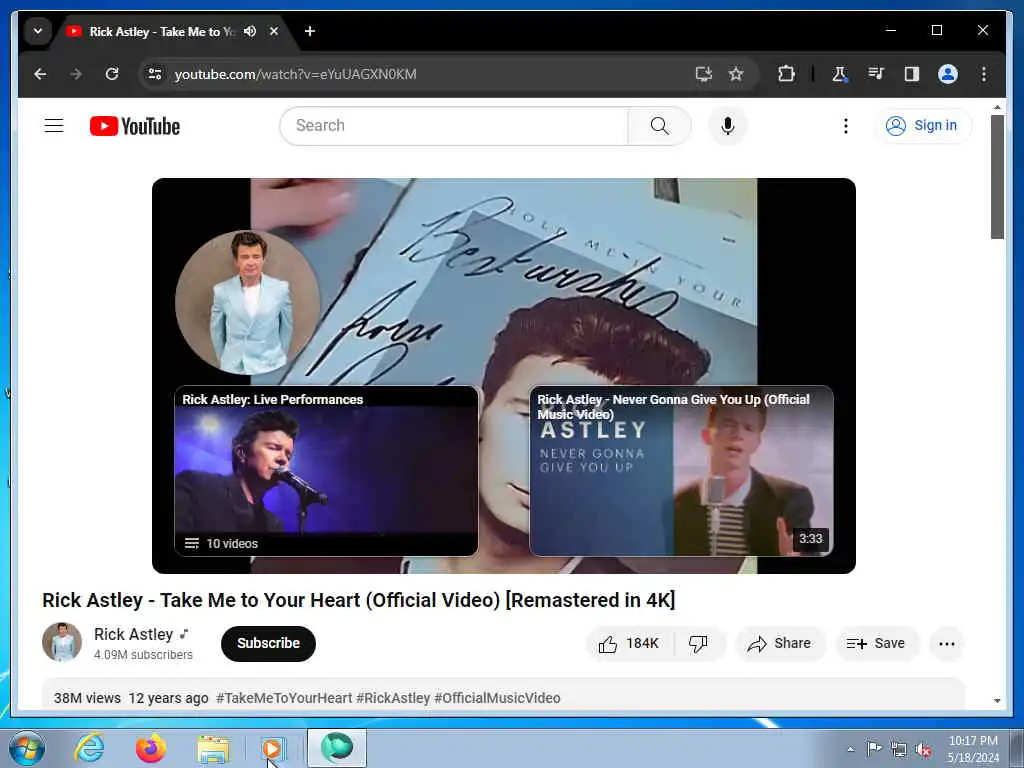The height and width of the screenshot is (768, 1024).
Task: Sign in to YouTube
Action: coord(922,125)
